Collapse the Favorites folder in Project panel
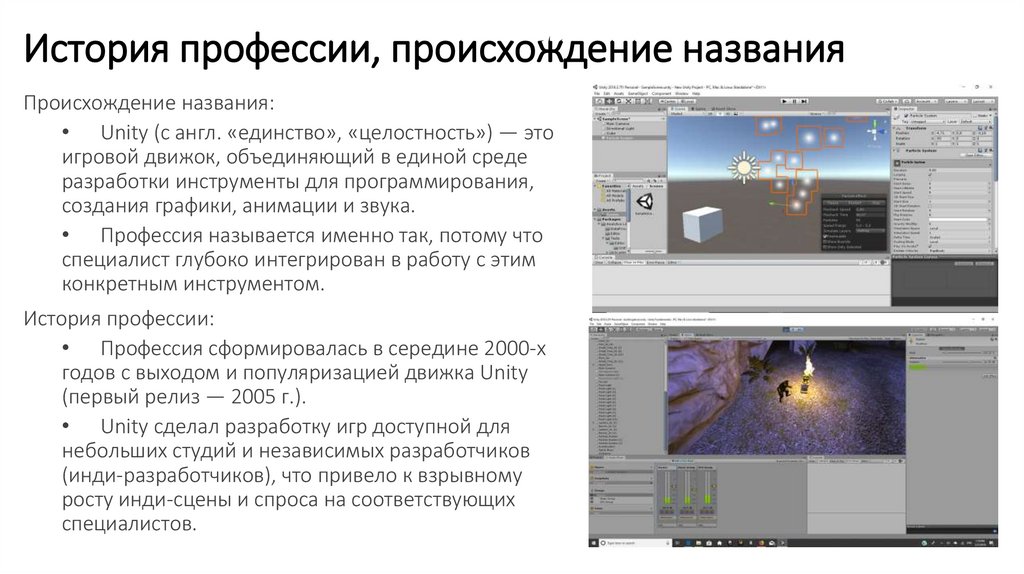The height and width of the screenshot is (574, 1024). (x=595, y=186)
